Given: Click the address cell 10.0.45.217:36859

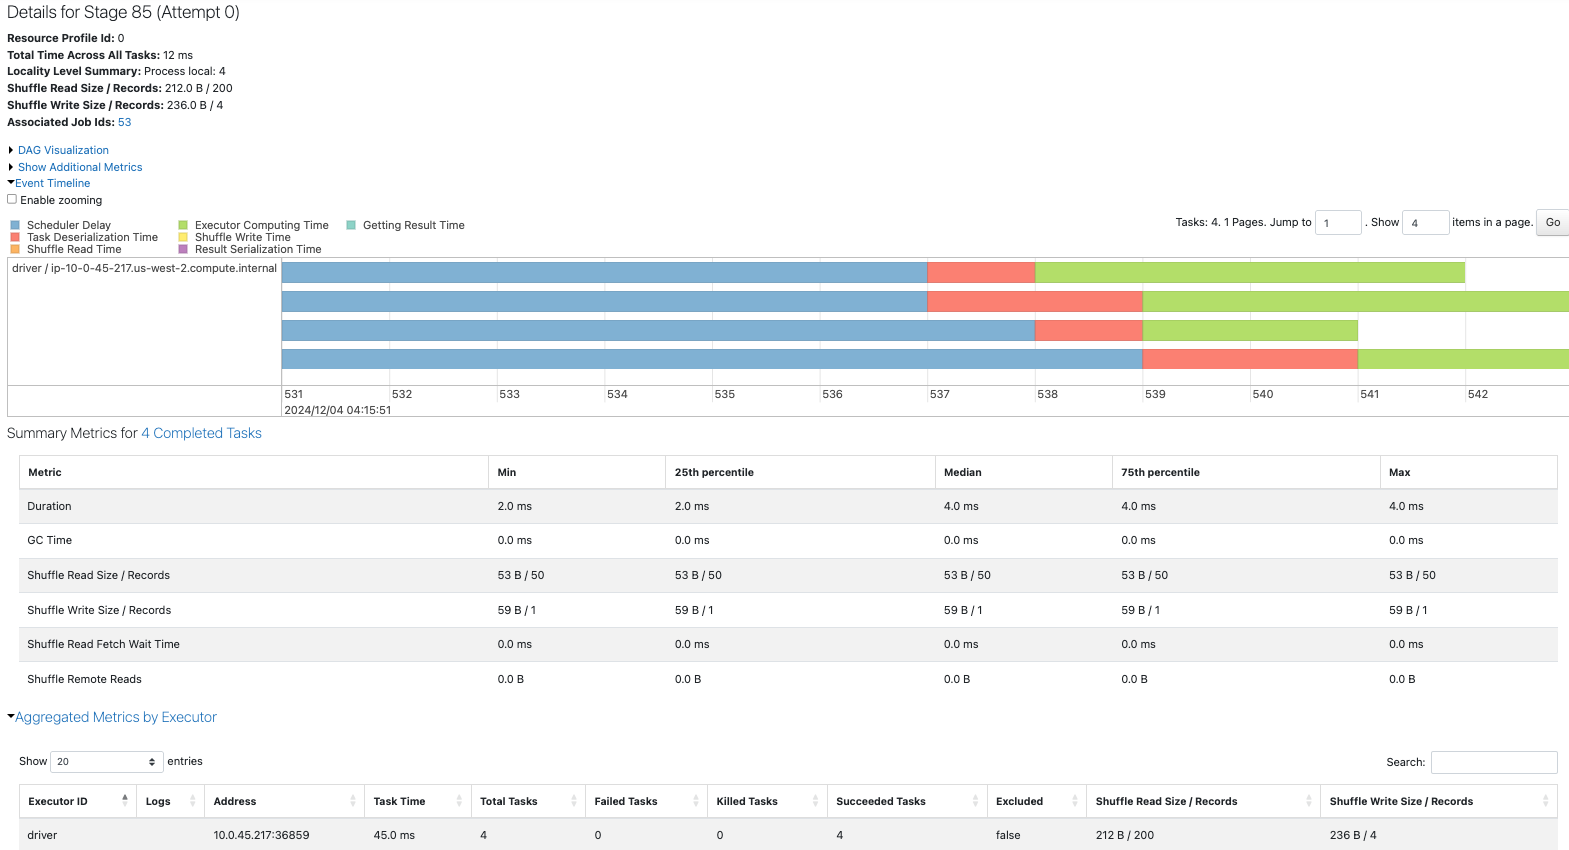Looking at the screenshot, I should coord(261,835).
